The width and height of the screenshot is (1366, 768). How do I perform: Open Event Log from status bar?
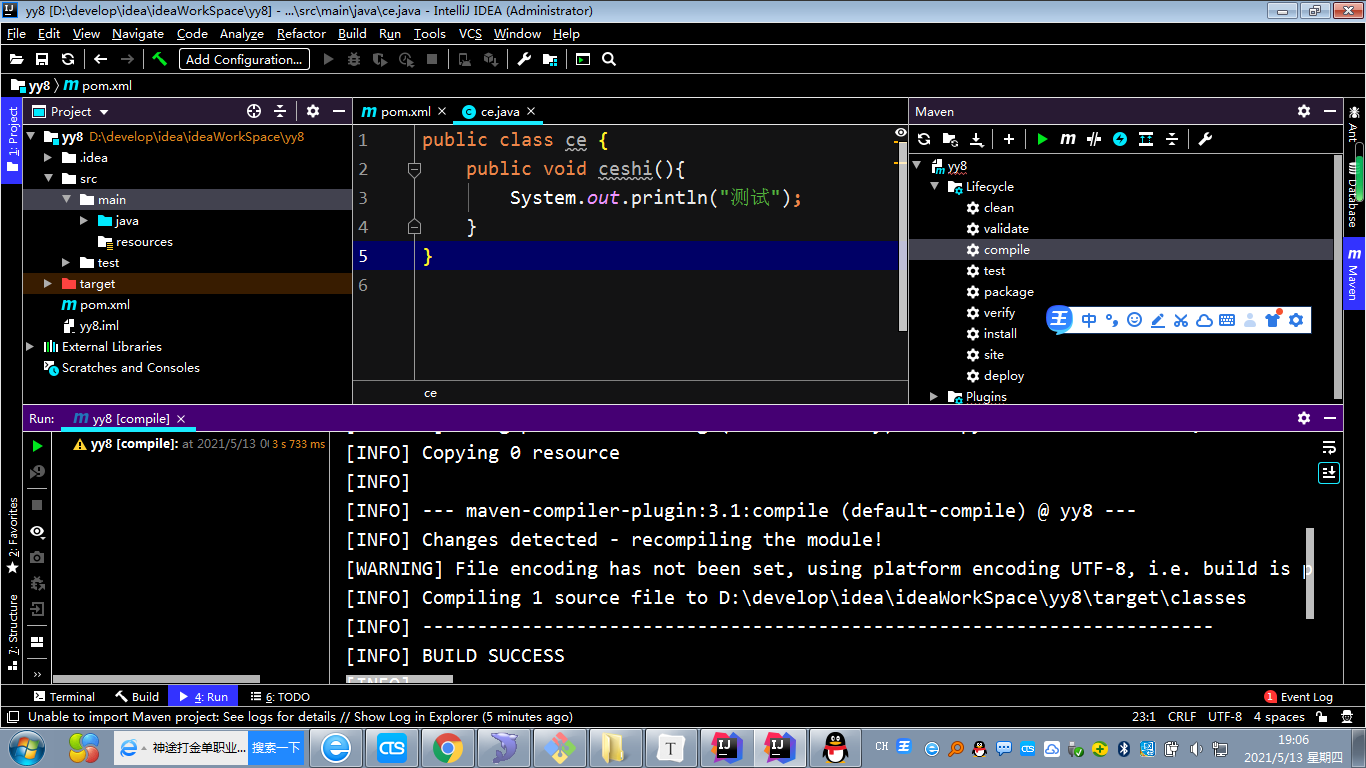(1298, 697)
